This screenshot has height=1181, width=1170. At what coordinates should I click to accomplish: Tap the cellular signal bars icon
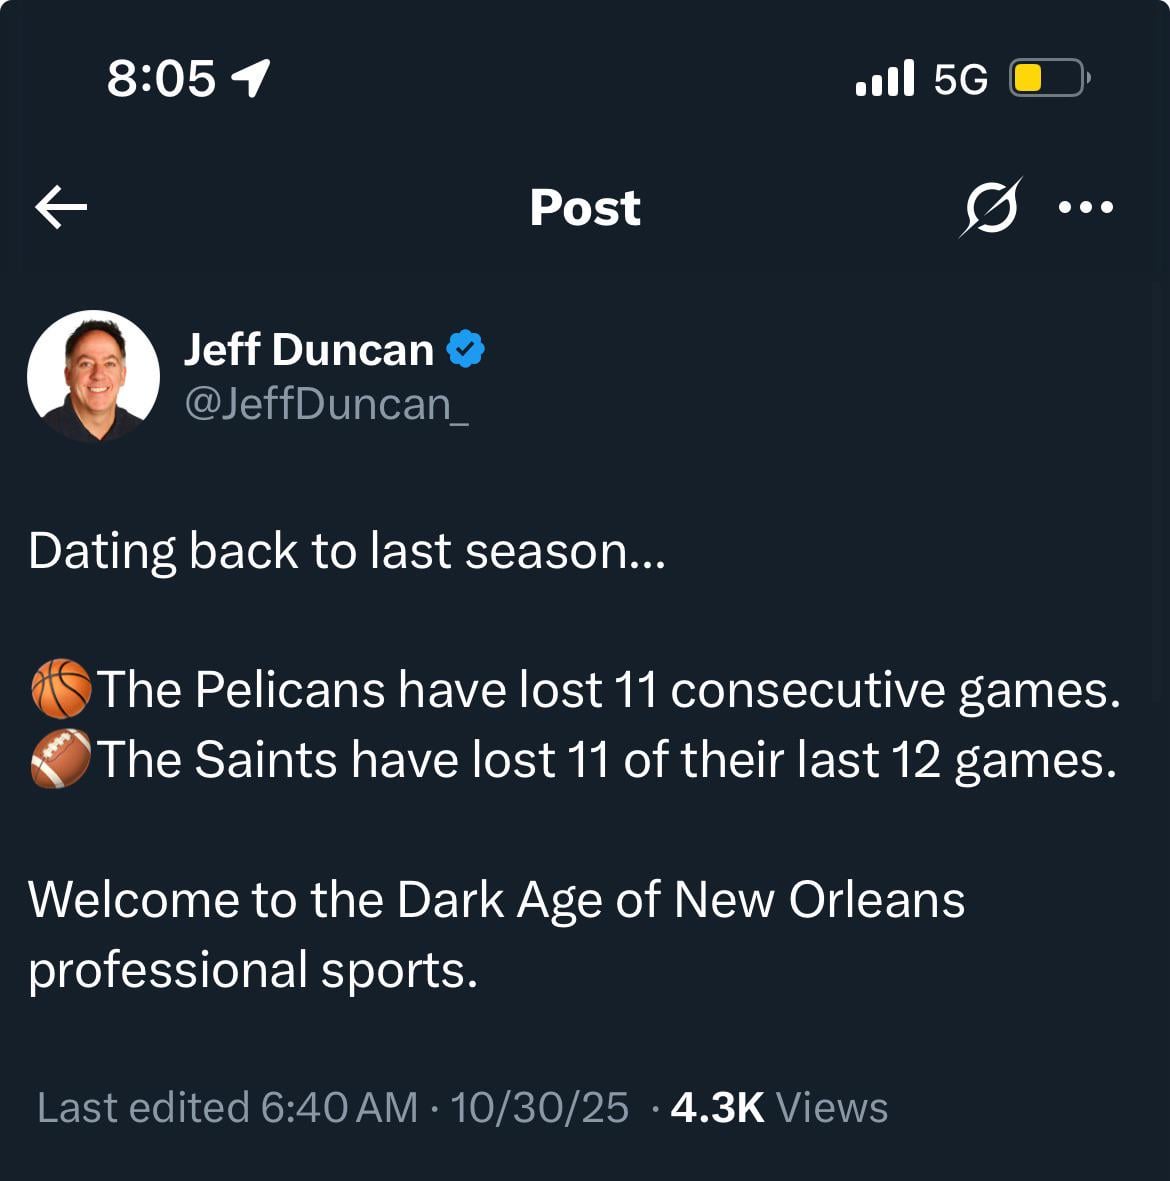(x=885, y=78)
